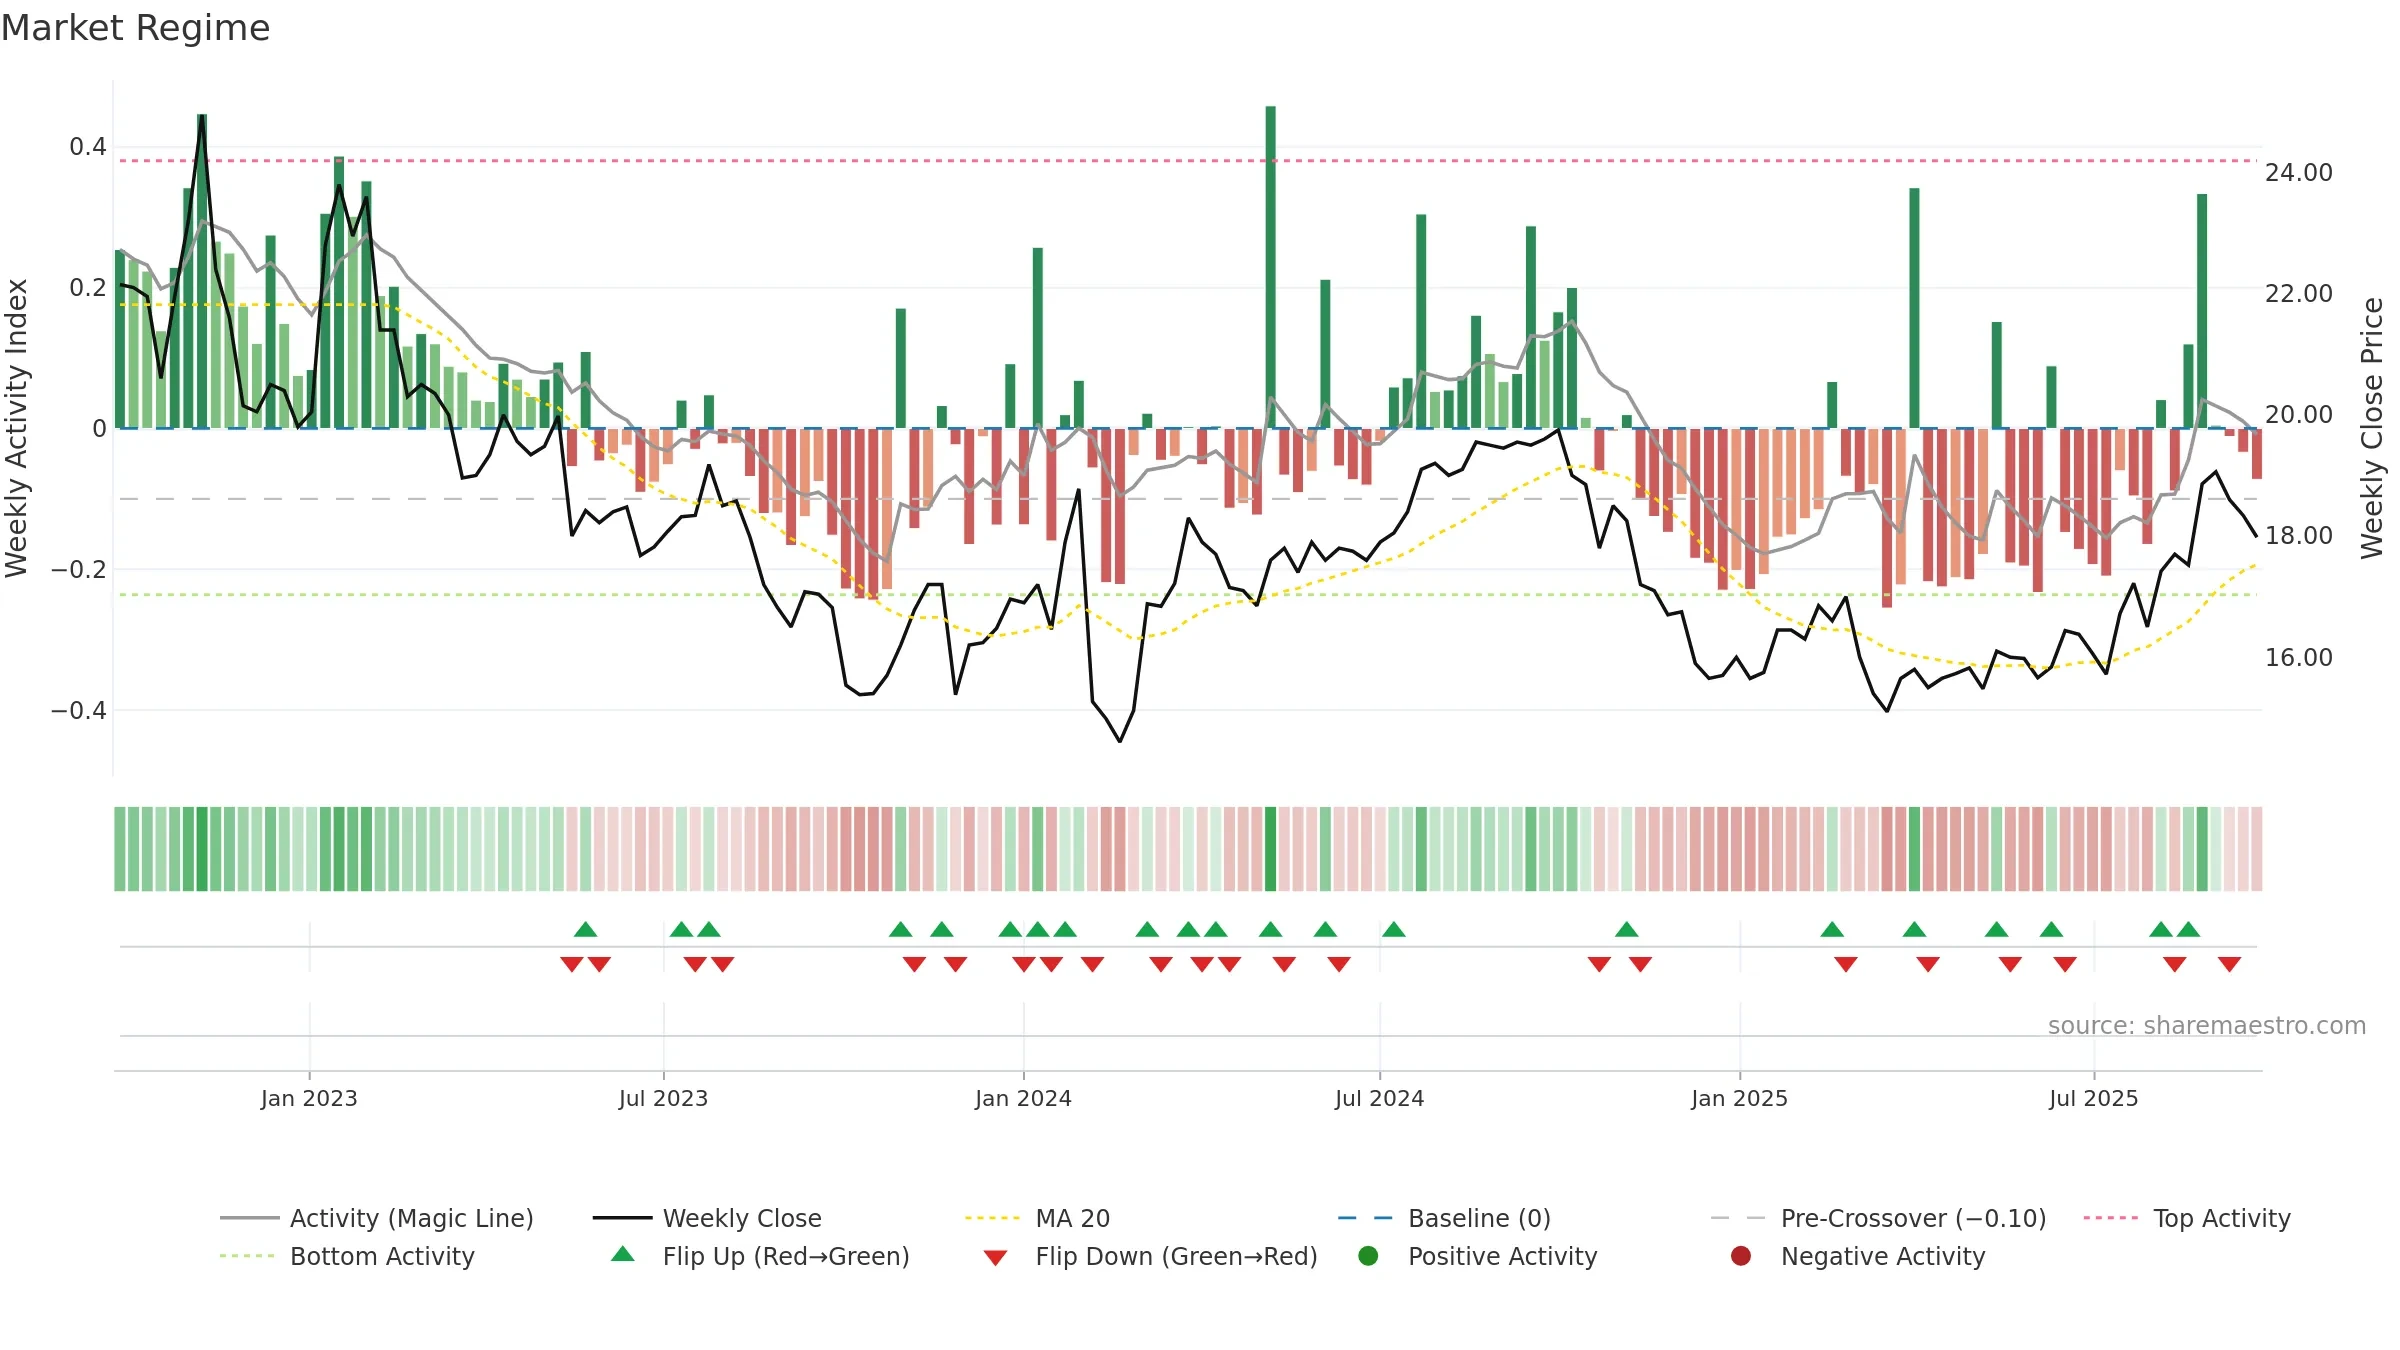Click the 16.00 price axis label
This screenshot has height=1350, width=2400.
pyautogui.click(x=2299, y=658)
